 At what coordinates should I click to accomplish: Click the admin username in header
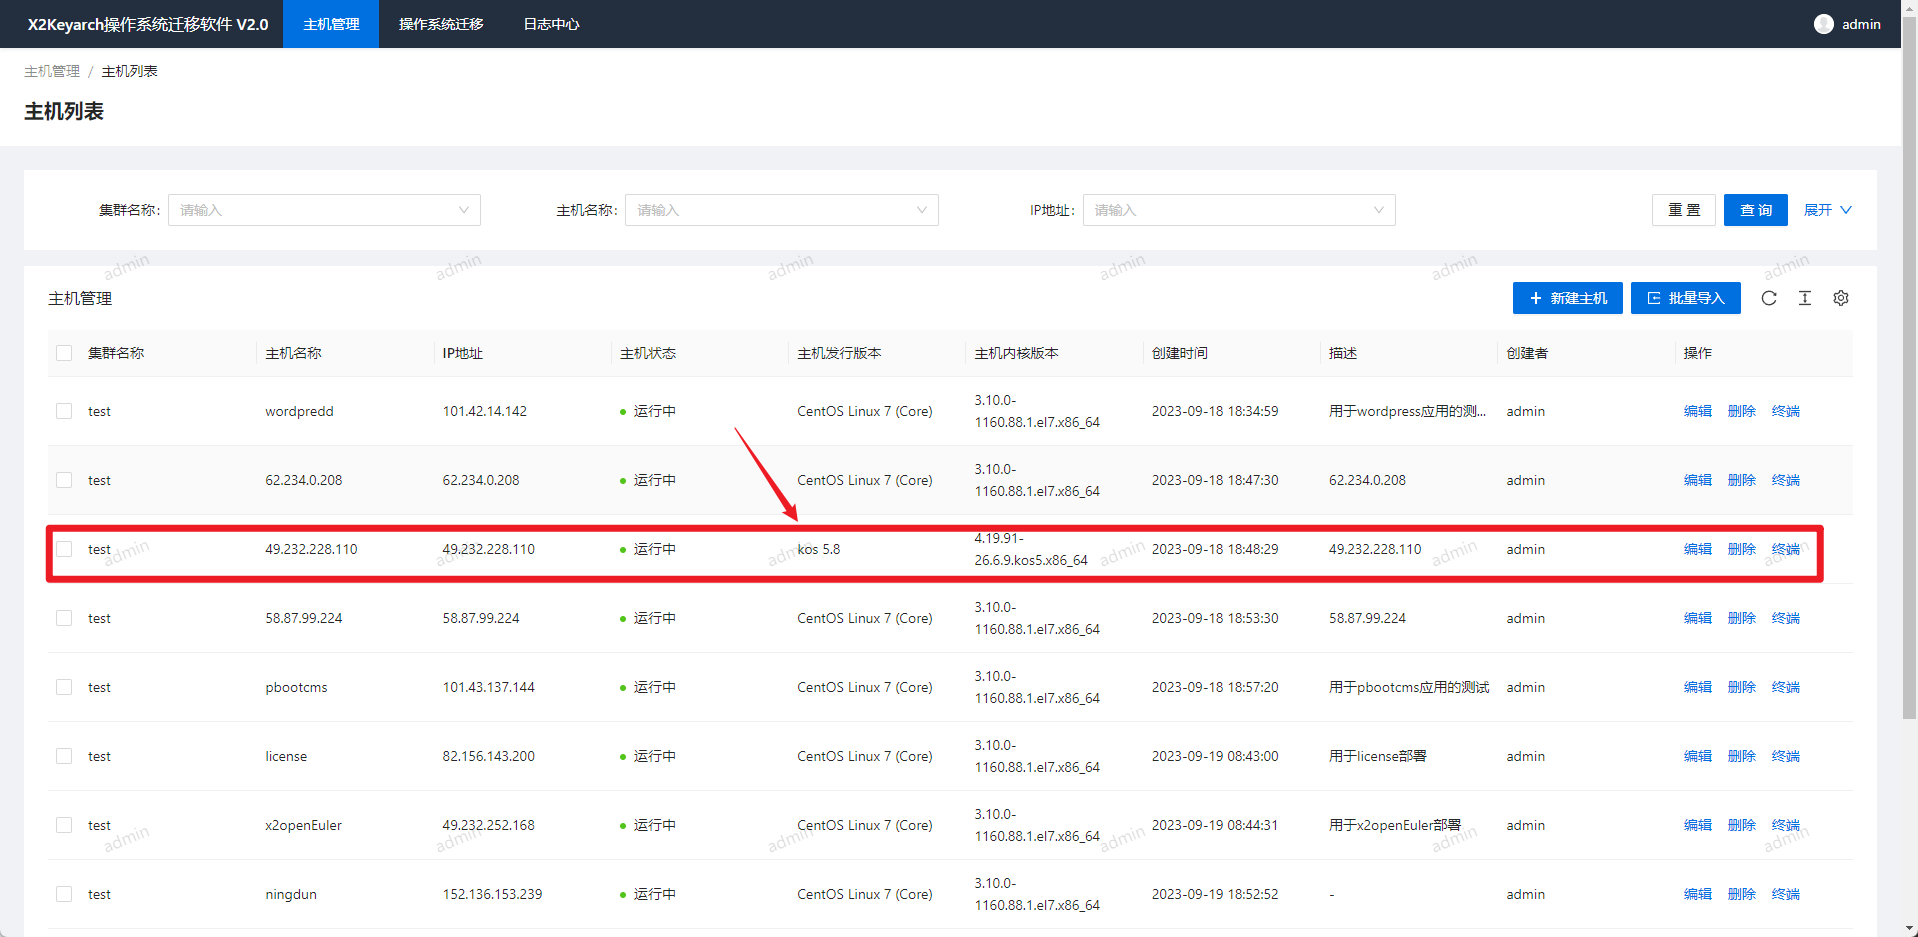point(1861,24)
